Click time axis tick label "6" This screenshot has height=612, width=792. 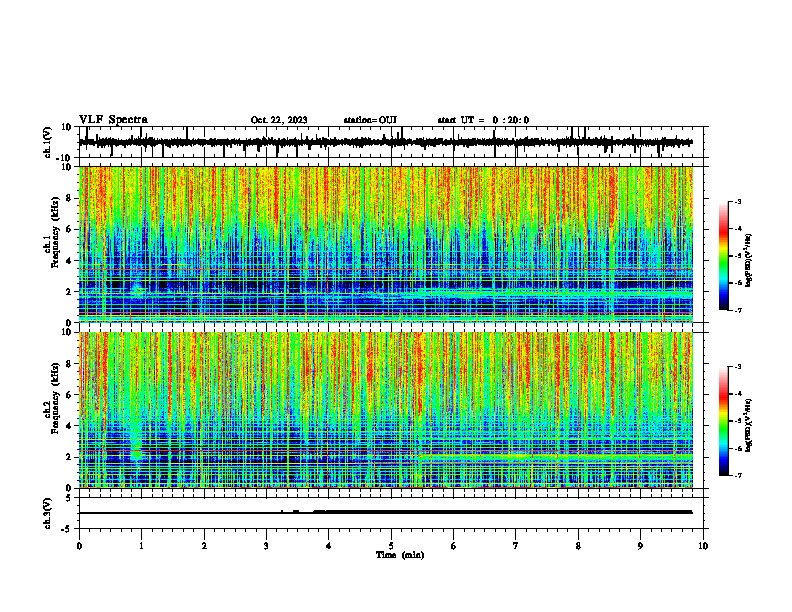(453, 546)
